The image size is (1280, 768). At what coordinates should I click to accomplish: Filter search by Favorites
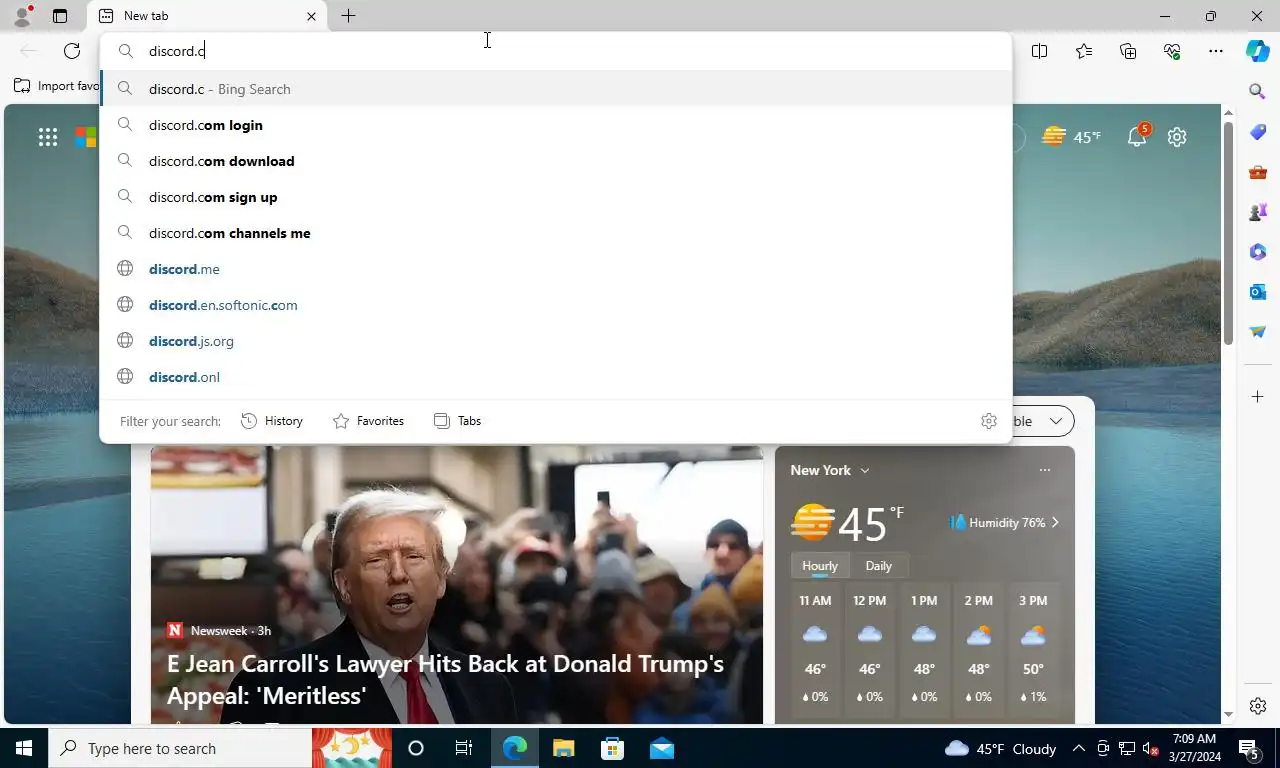pos(369,421)
